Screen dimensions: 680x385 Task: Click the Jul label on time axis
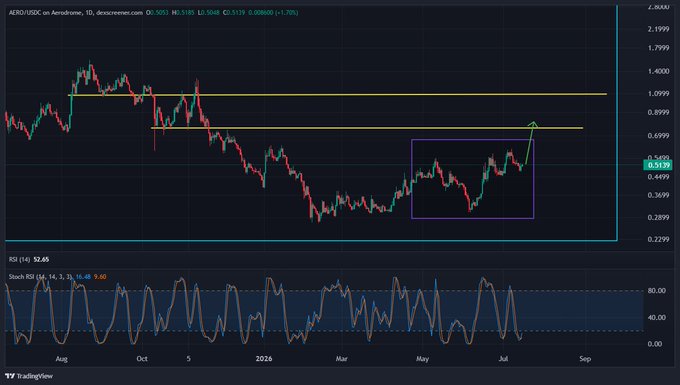(503, 359)
